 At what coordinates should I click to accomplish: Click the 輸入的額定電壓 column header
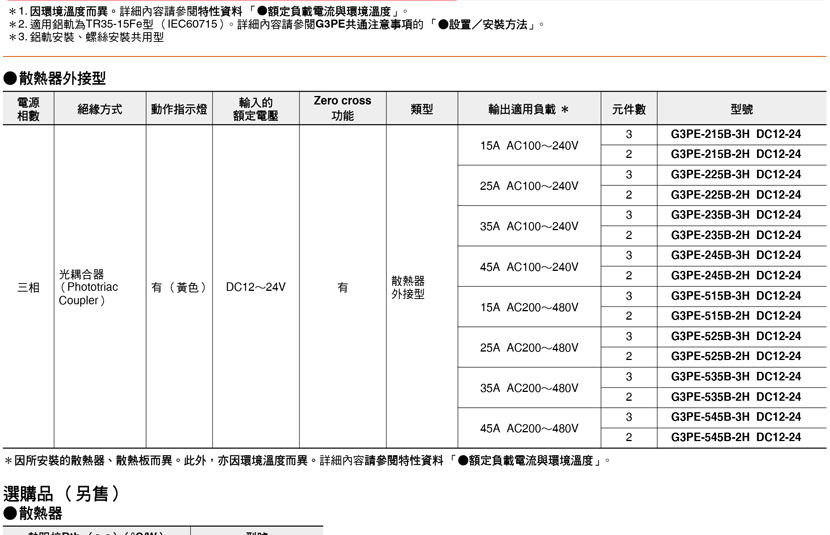coord(256,109)
